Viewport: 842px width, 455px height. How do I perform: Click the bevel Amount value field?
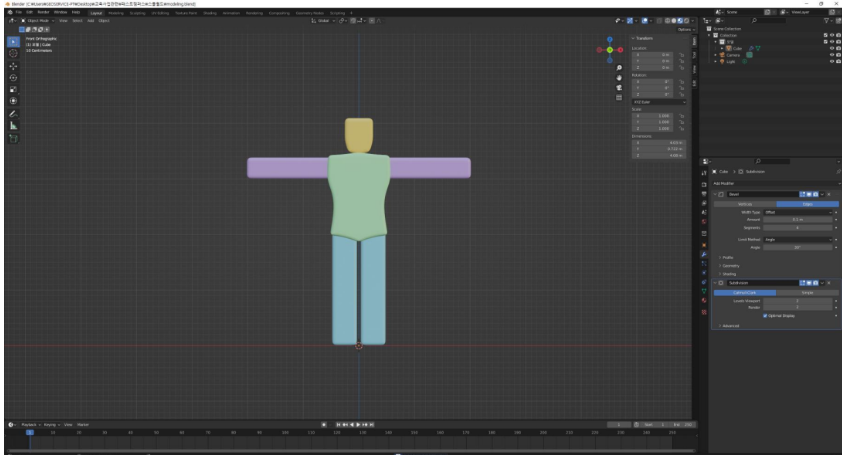[x=796, y=219]
